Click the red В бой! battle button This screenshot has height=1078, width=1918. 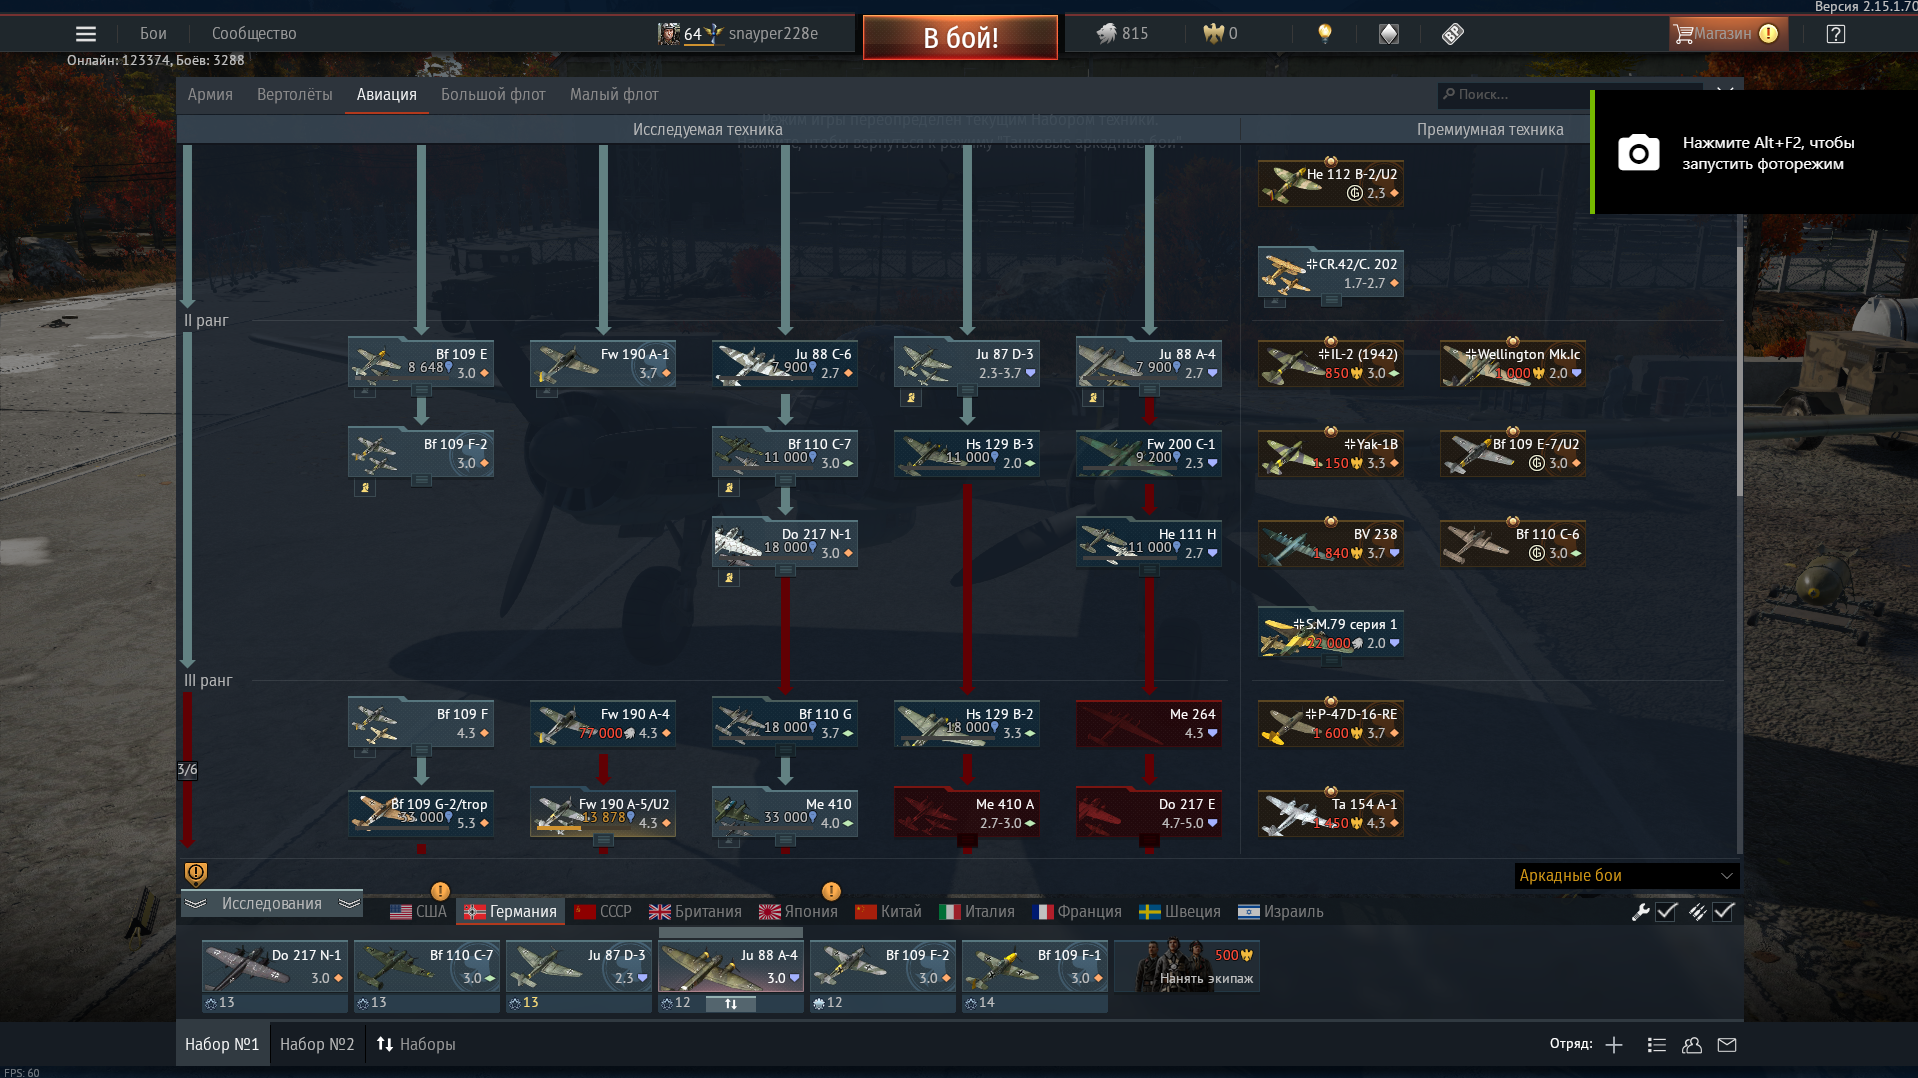pyautogui.click(x=960, y=38)
